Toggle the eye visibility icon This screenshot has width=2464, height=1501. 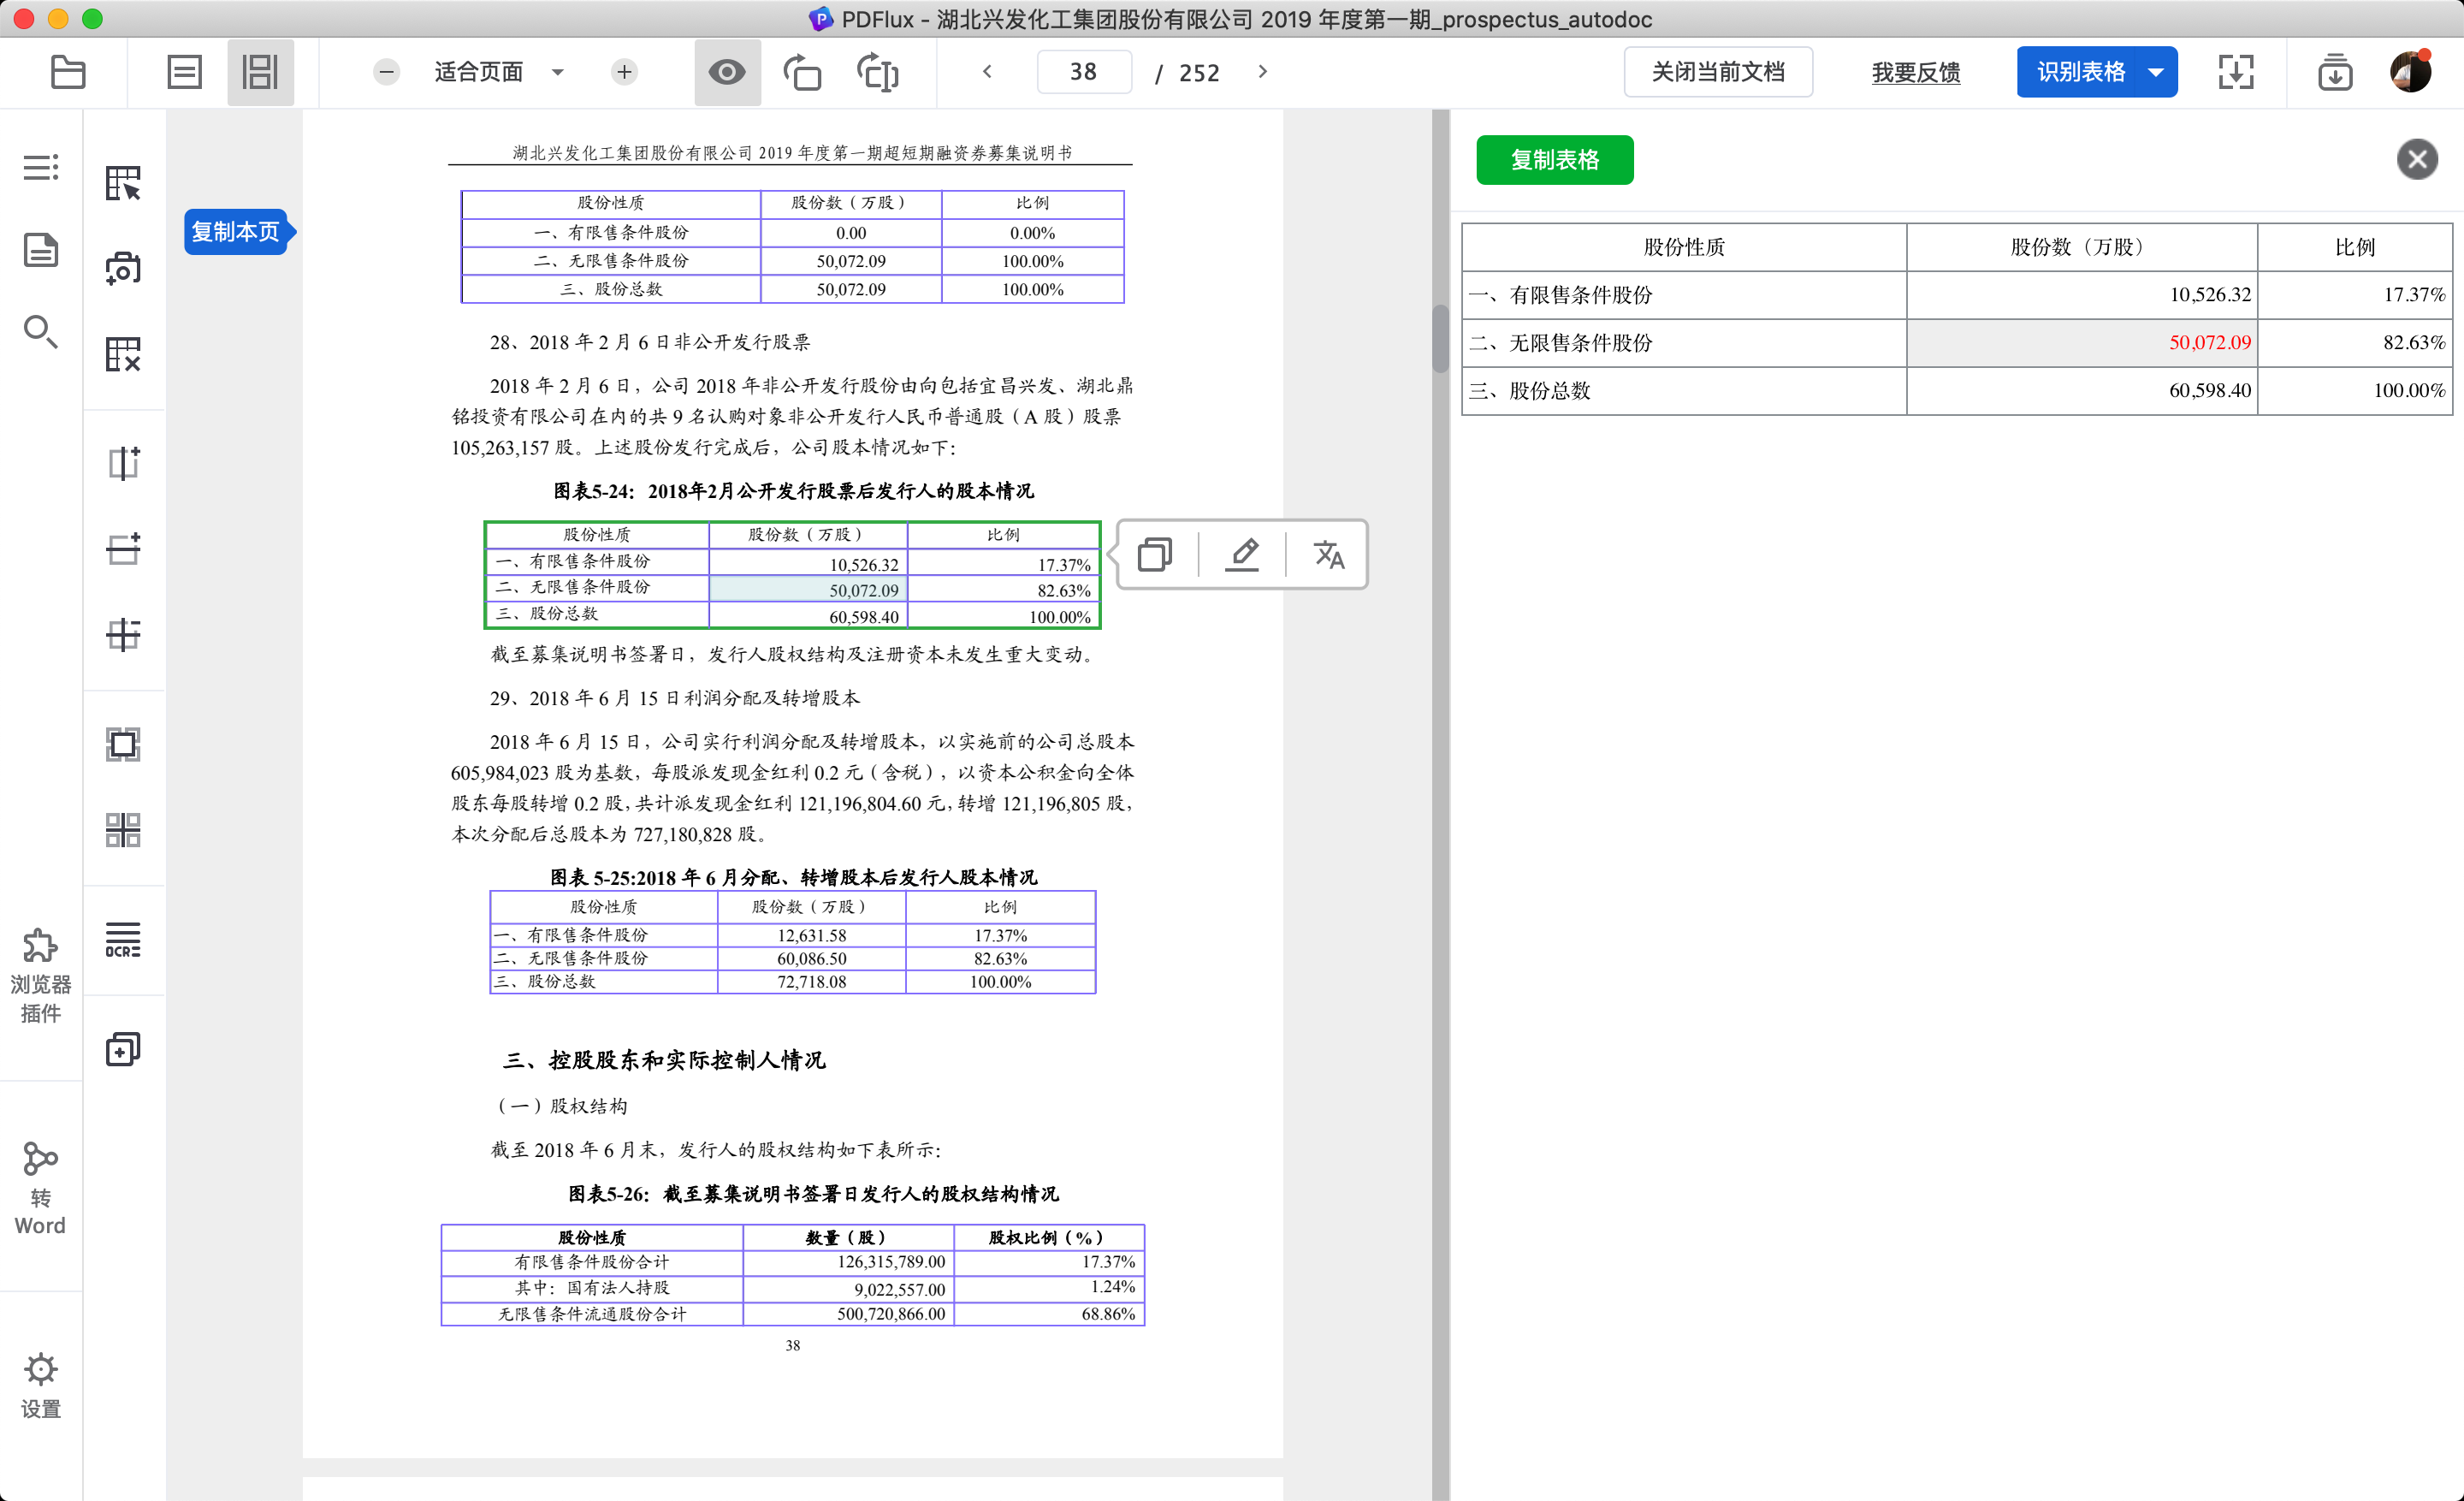tap(727, 72)
